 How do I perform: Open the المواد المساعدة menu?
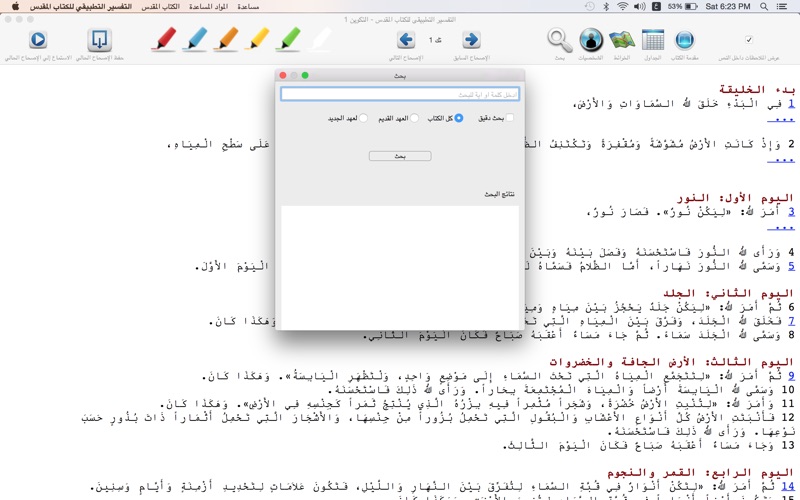coord(208,7)
